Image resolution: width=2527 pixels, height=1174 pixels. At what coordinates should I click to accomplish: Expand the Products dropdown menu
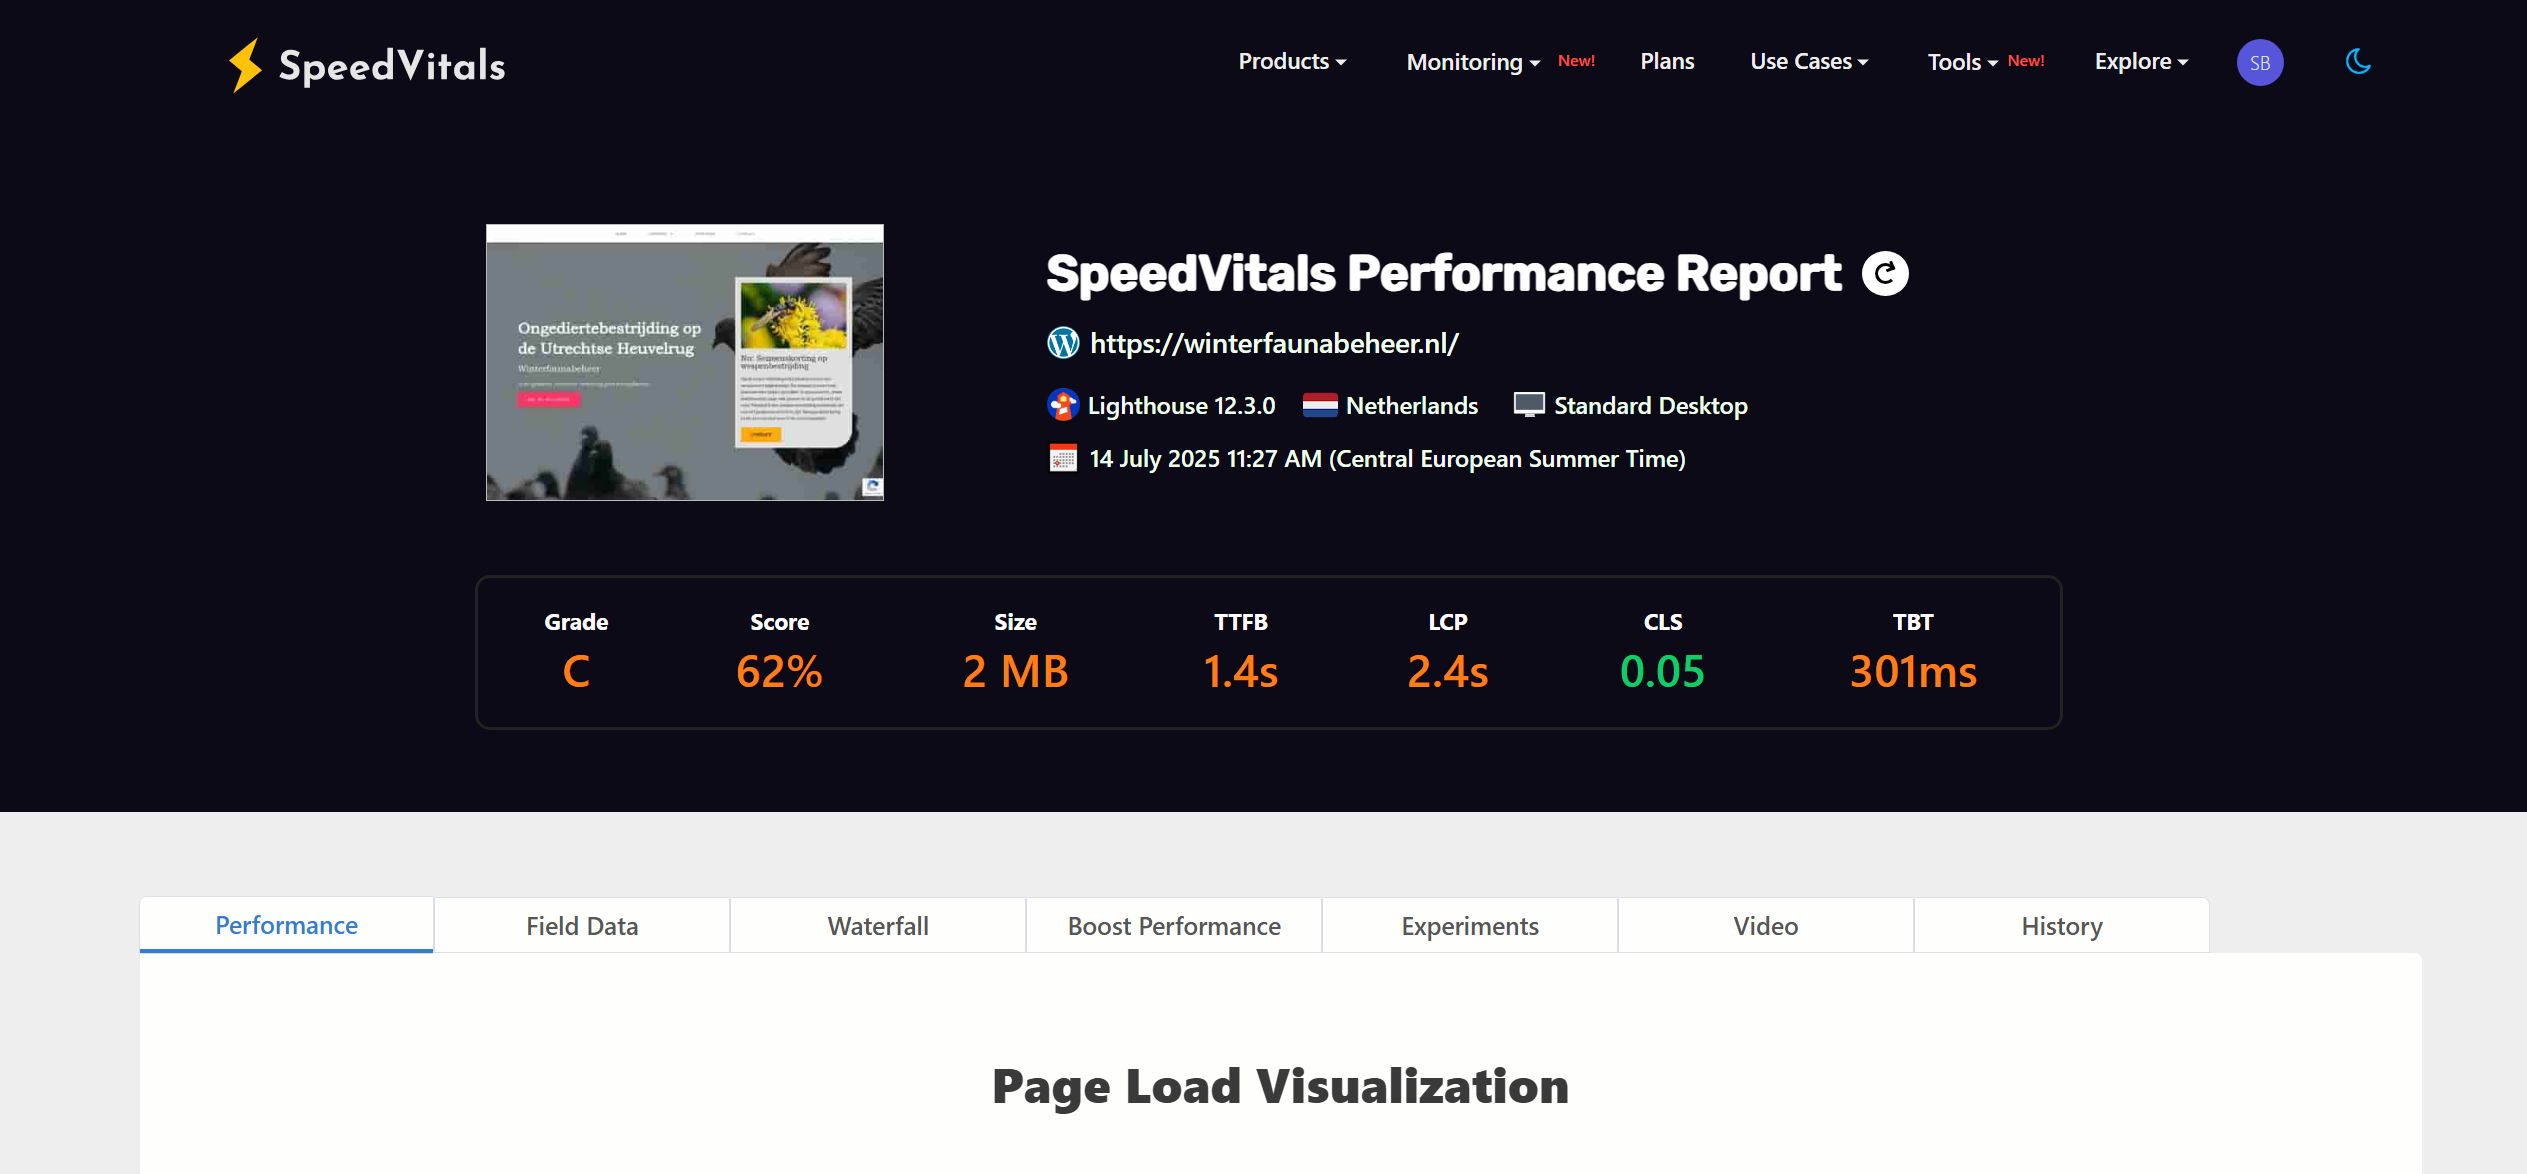click(x=1292, y=61)
